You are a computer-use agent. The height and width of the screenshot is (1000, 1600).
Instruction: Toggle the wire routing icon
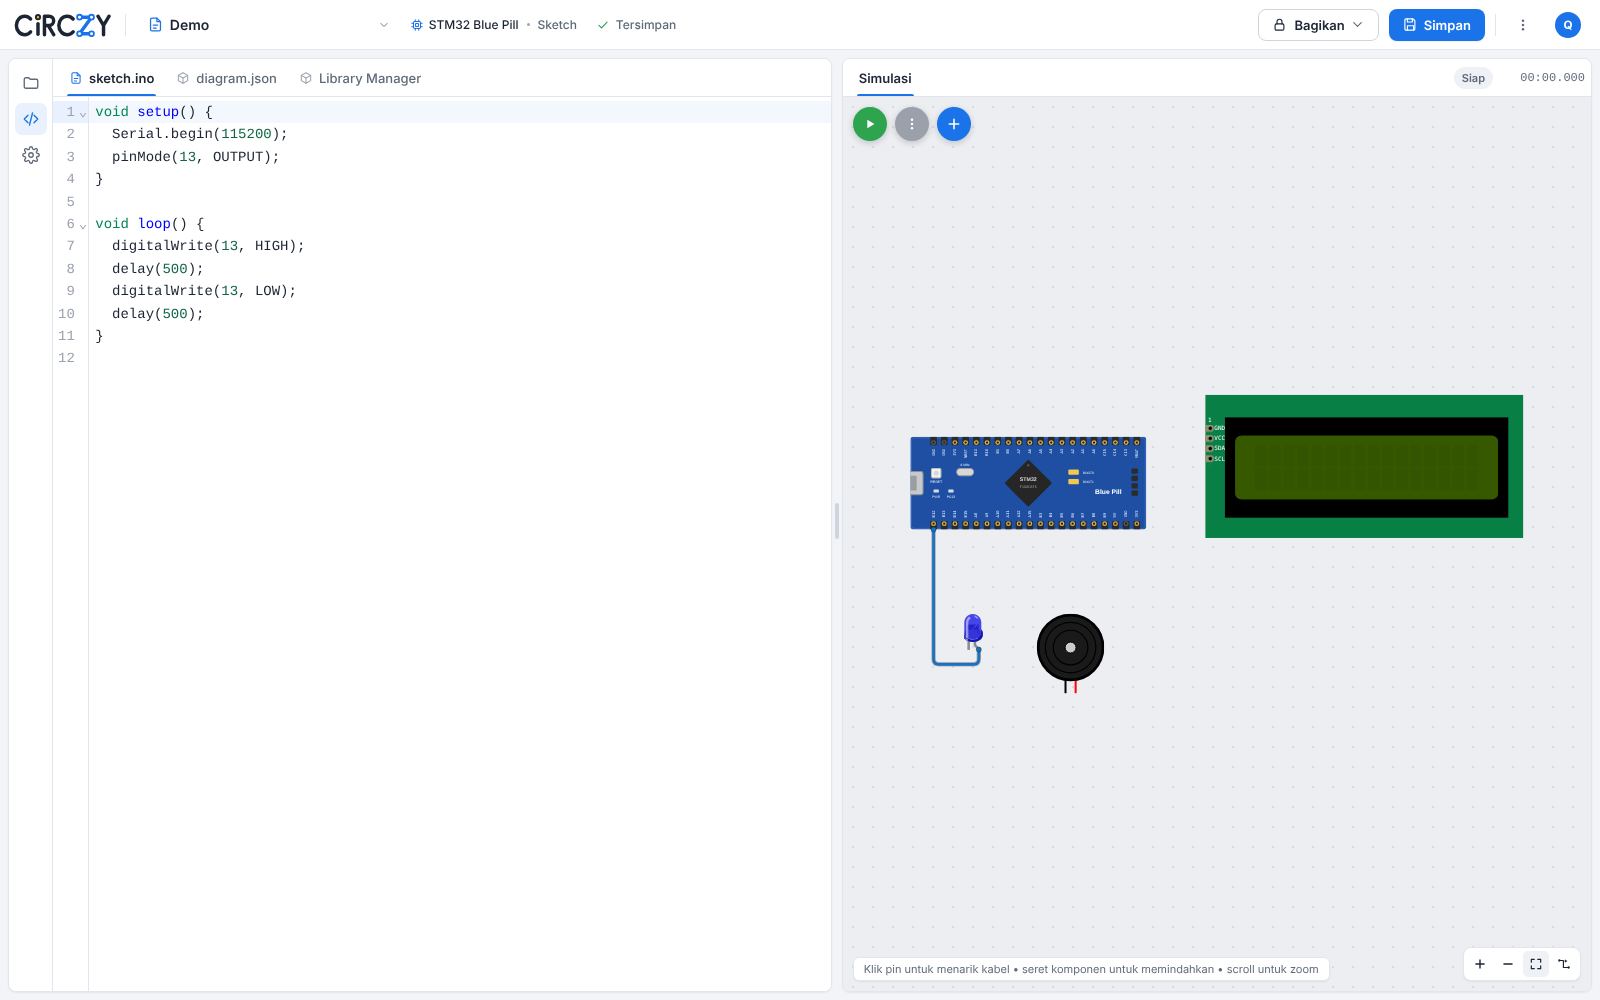click(1564, 964)
